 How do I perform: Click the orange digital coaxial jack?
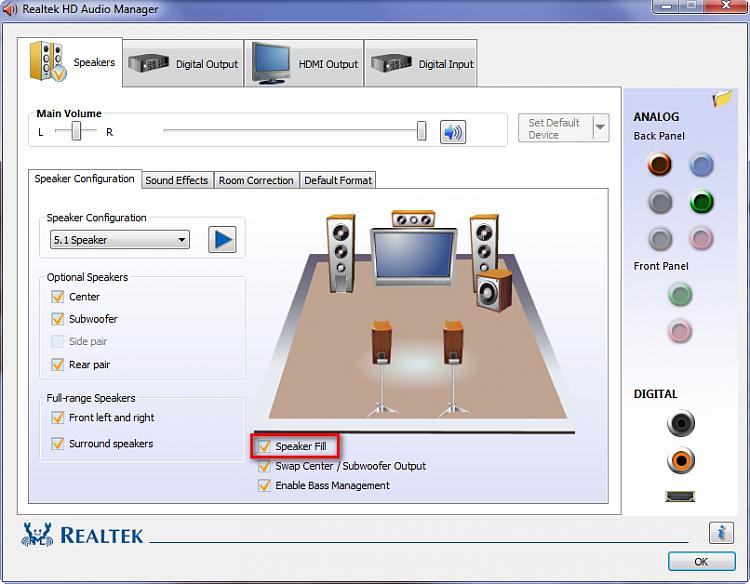point(680,461)
